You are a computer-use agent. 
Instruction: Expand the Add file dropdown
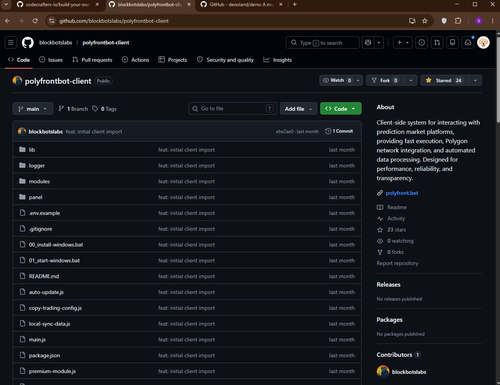pyautogui.click(x=298, y=109)
